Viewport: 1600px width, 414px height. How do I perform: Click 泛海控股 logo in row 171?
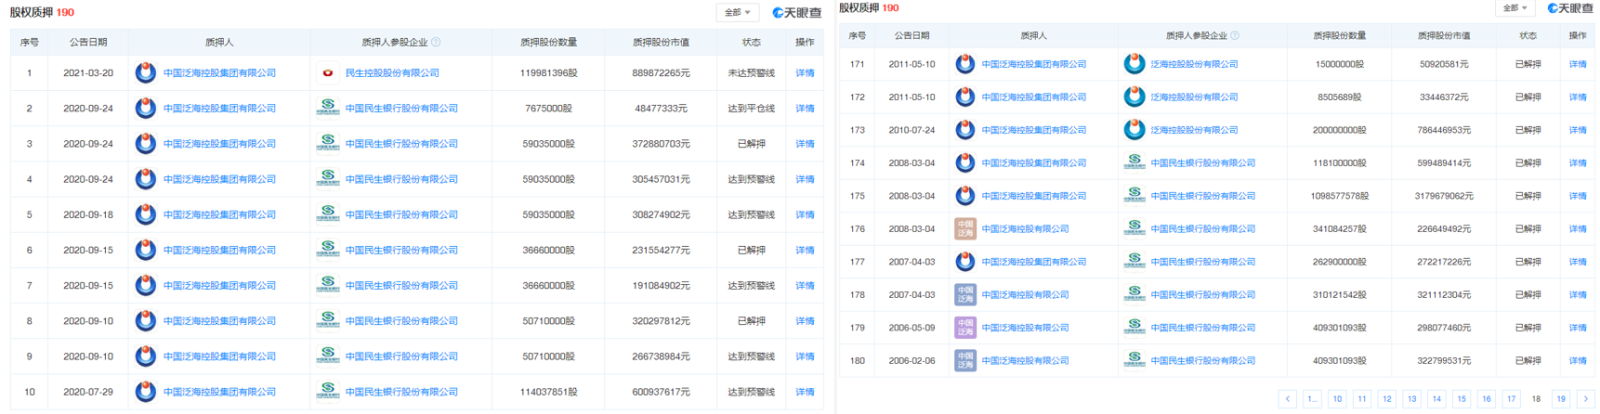pyautogui.click(x=1134, y=64)
